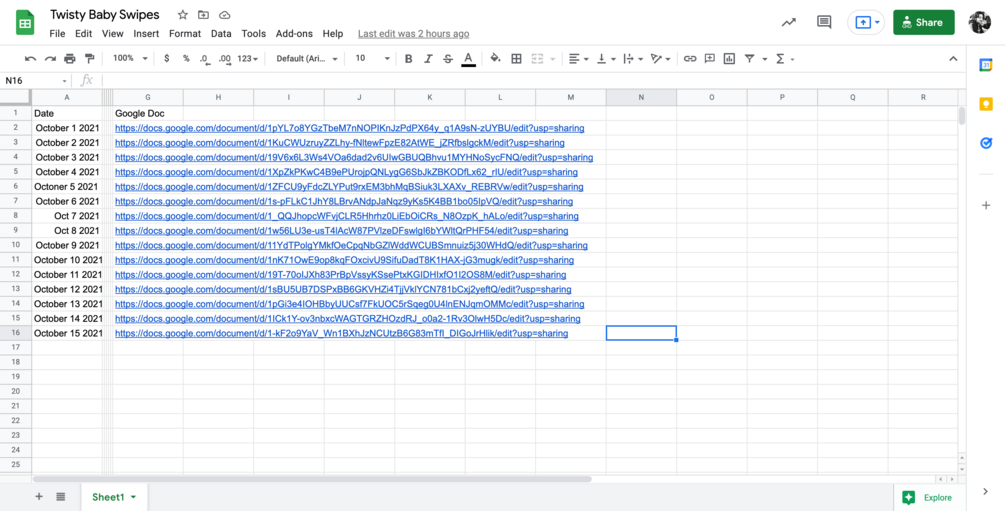The image size is (1005, 511).
Task: Open Google Calendar side panel
Action: point(986,65)
